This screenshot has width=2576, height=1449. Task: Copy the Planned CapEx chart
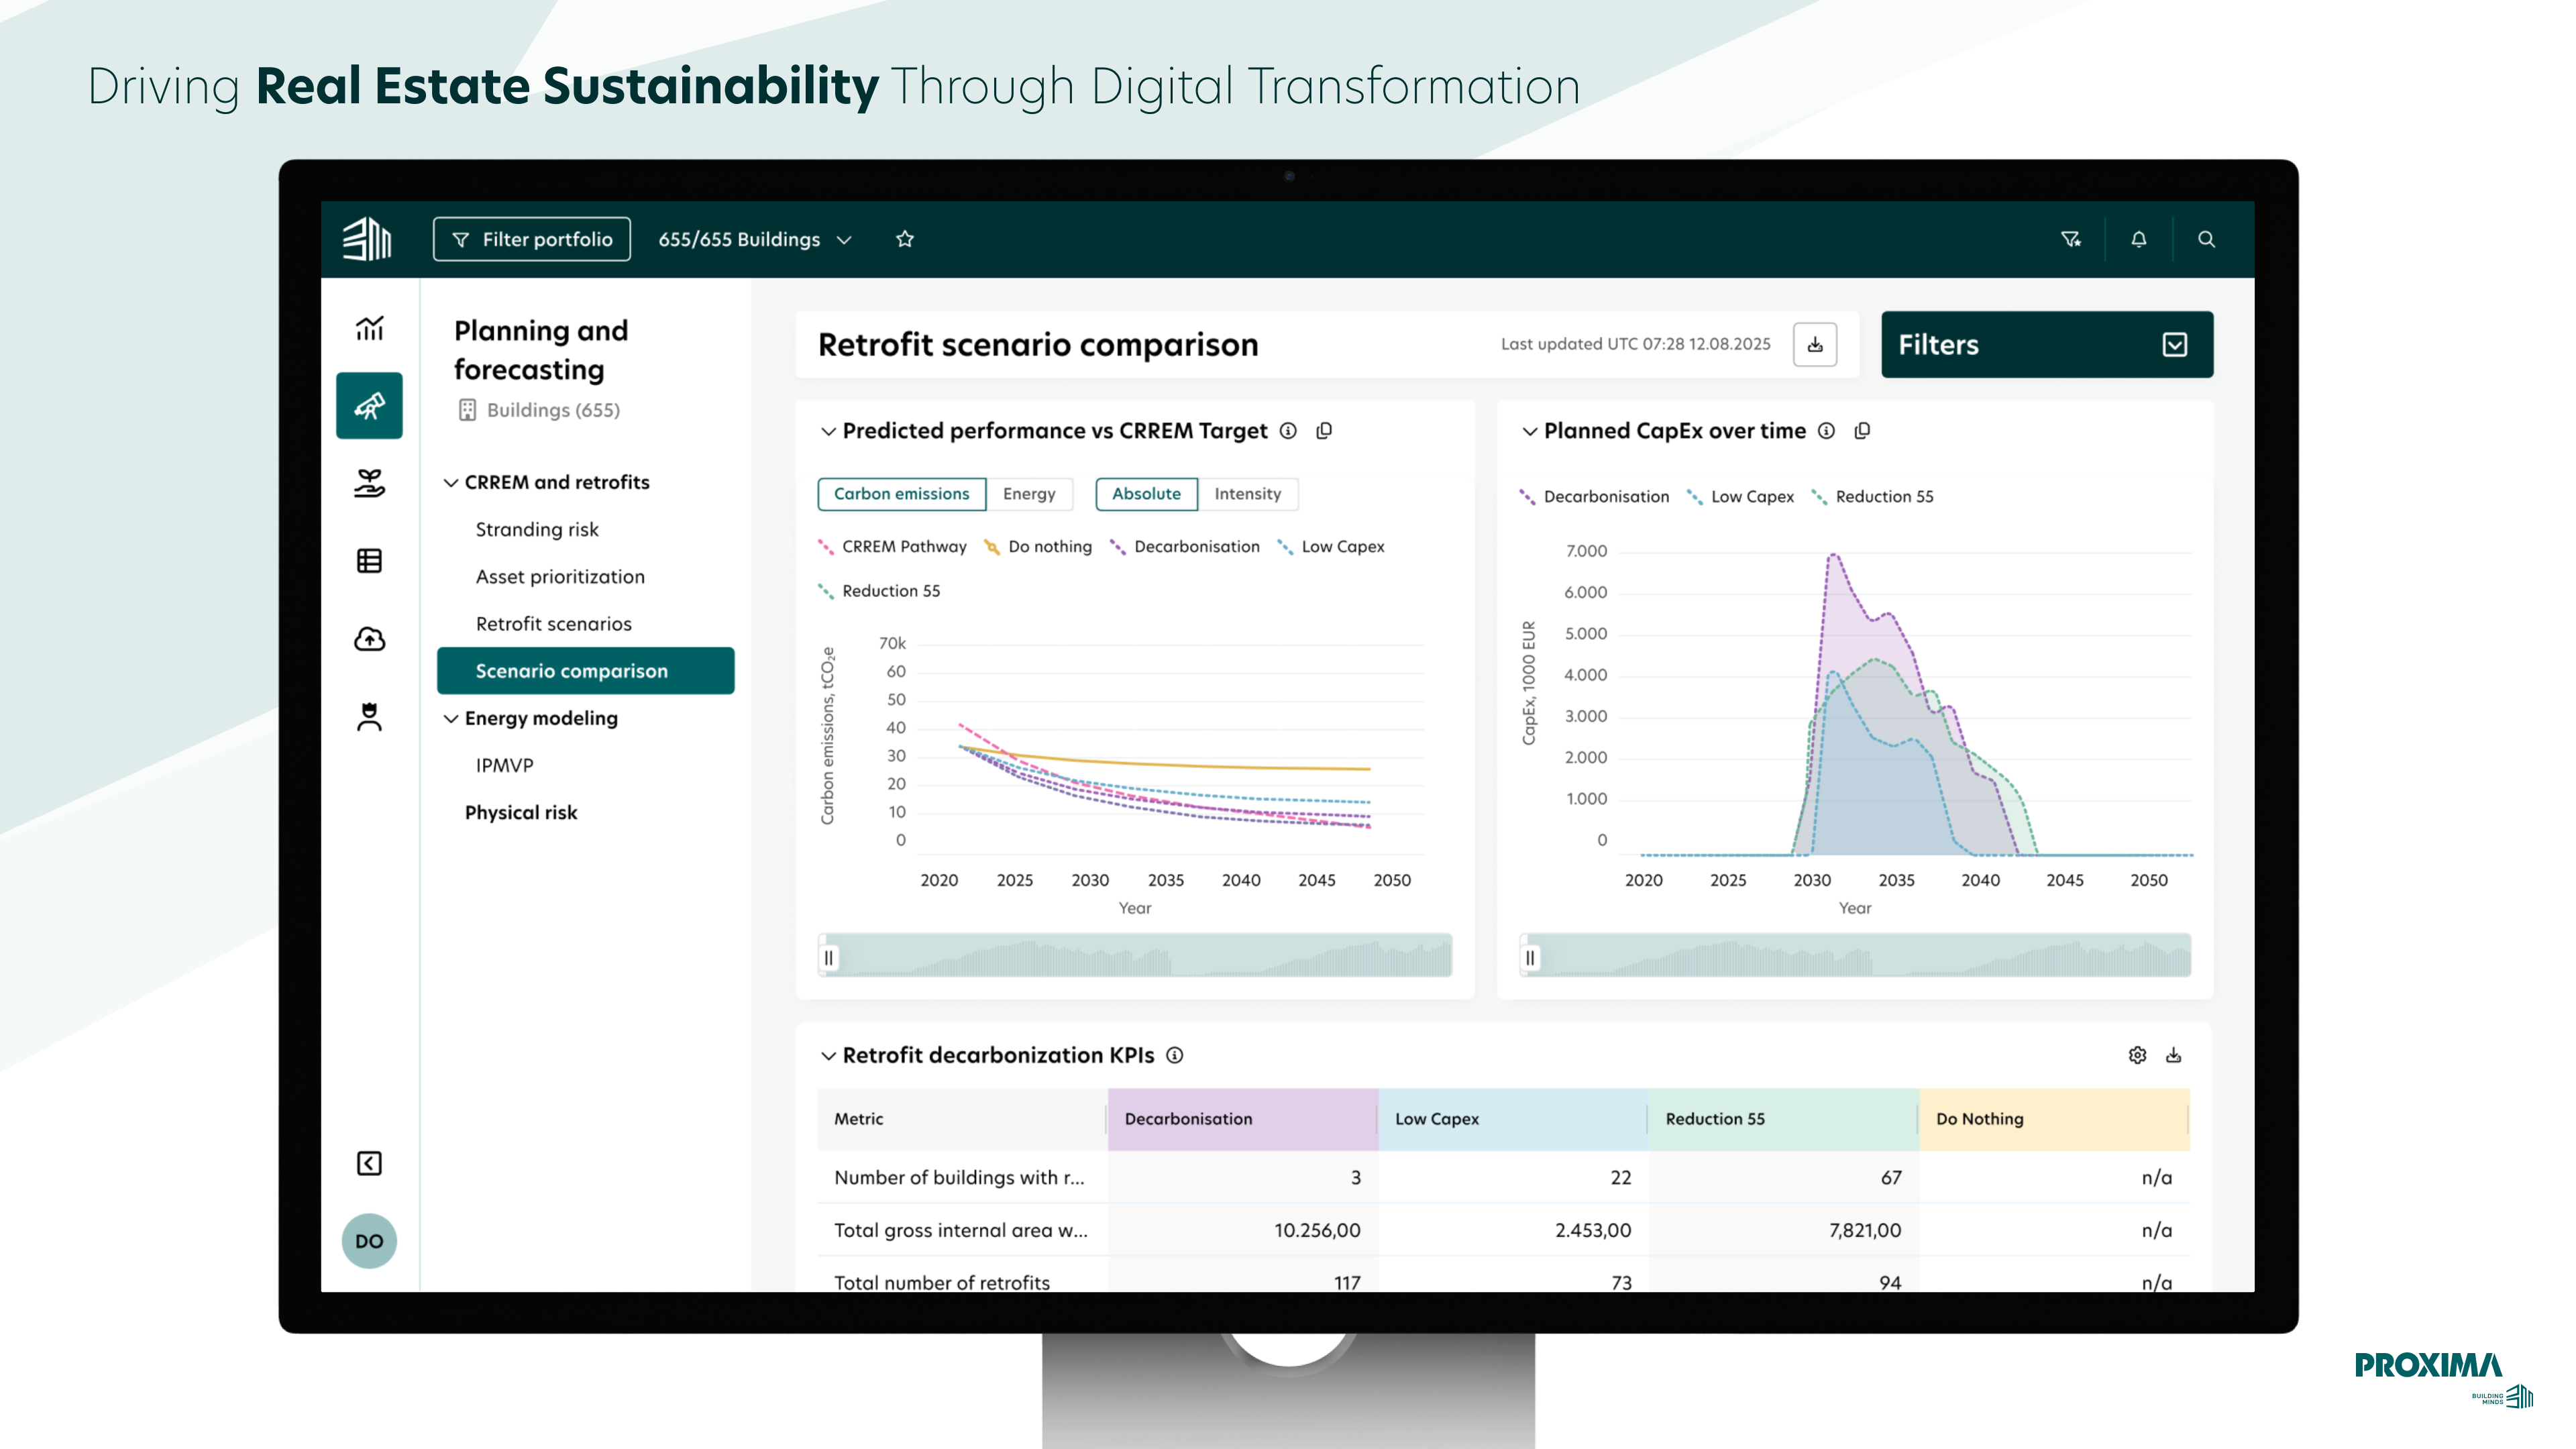click(1862, 431)
